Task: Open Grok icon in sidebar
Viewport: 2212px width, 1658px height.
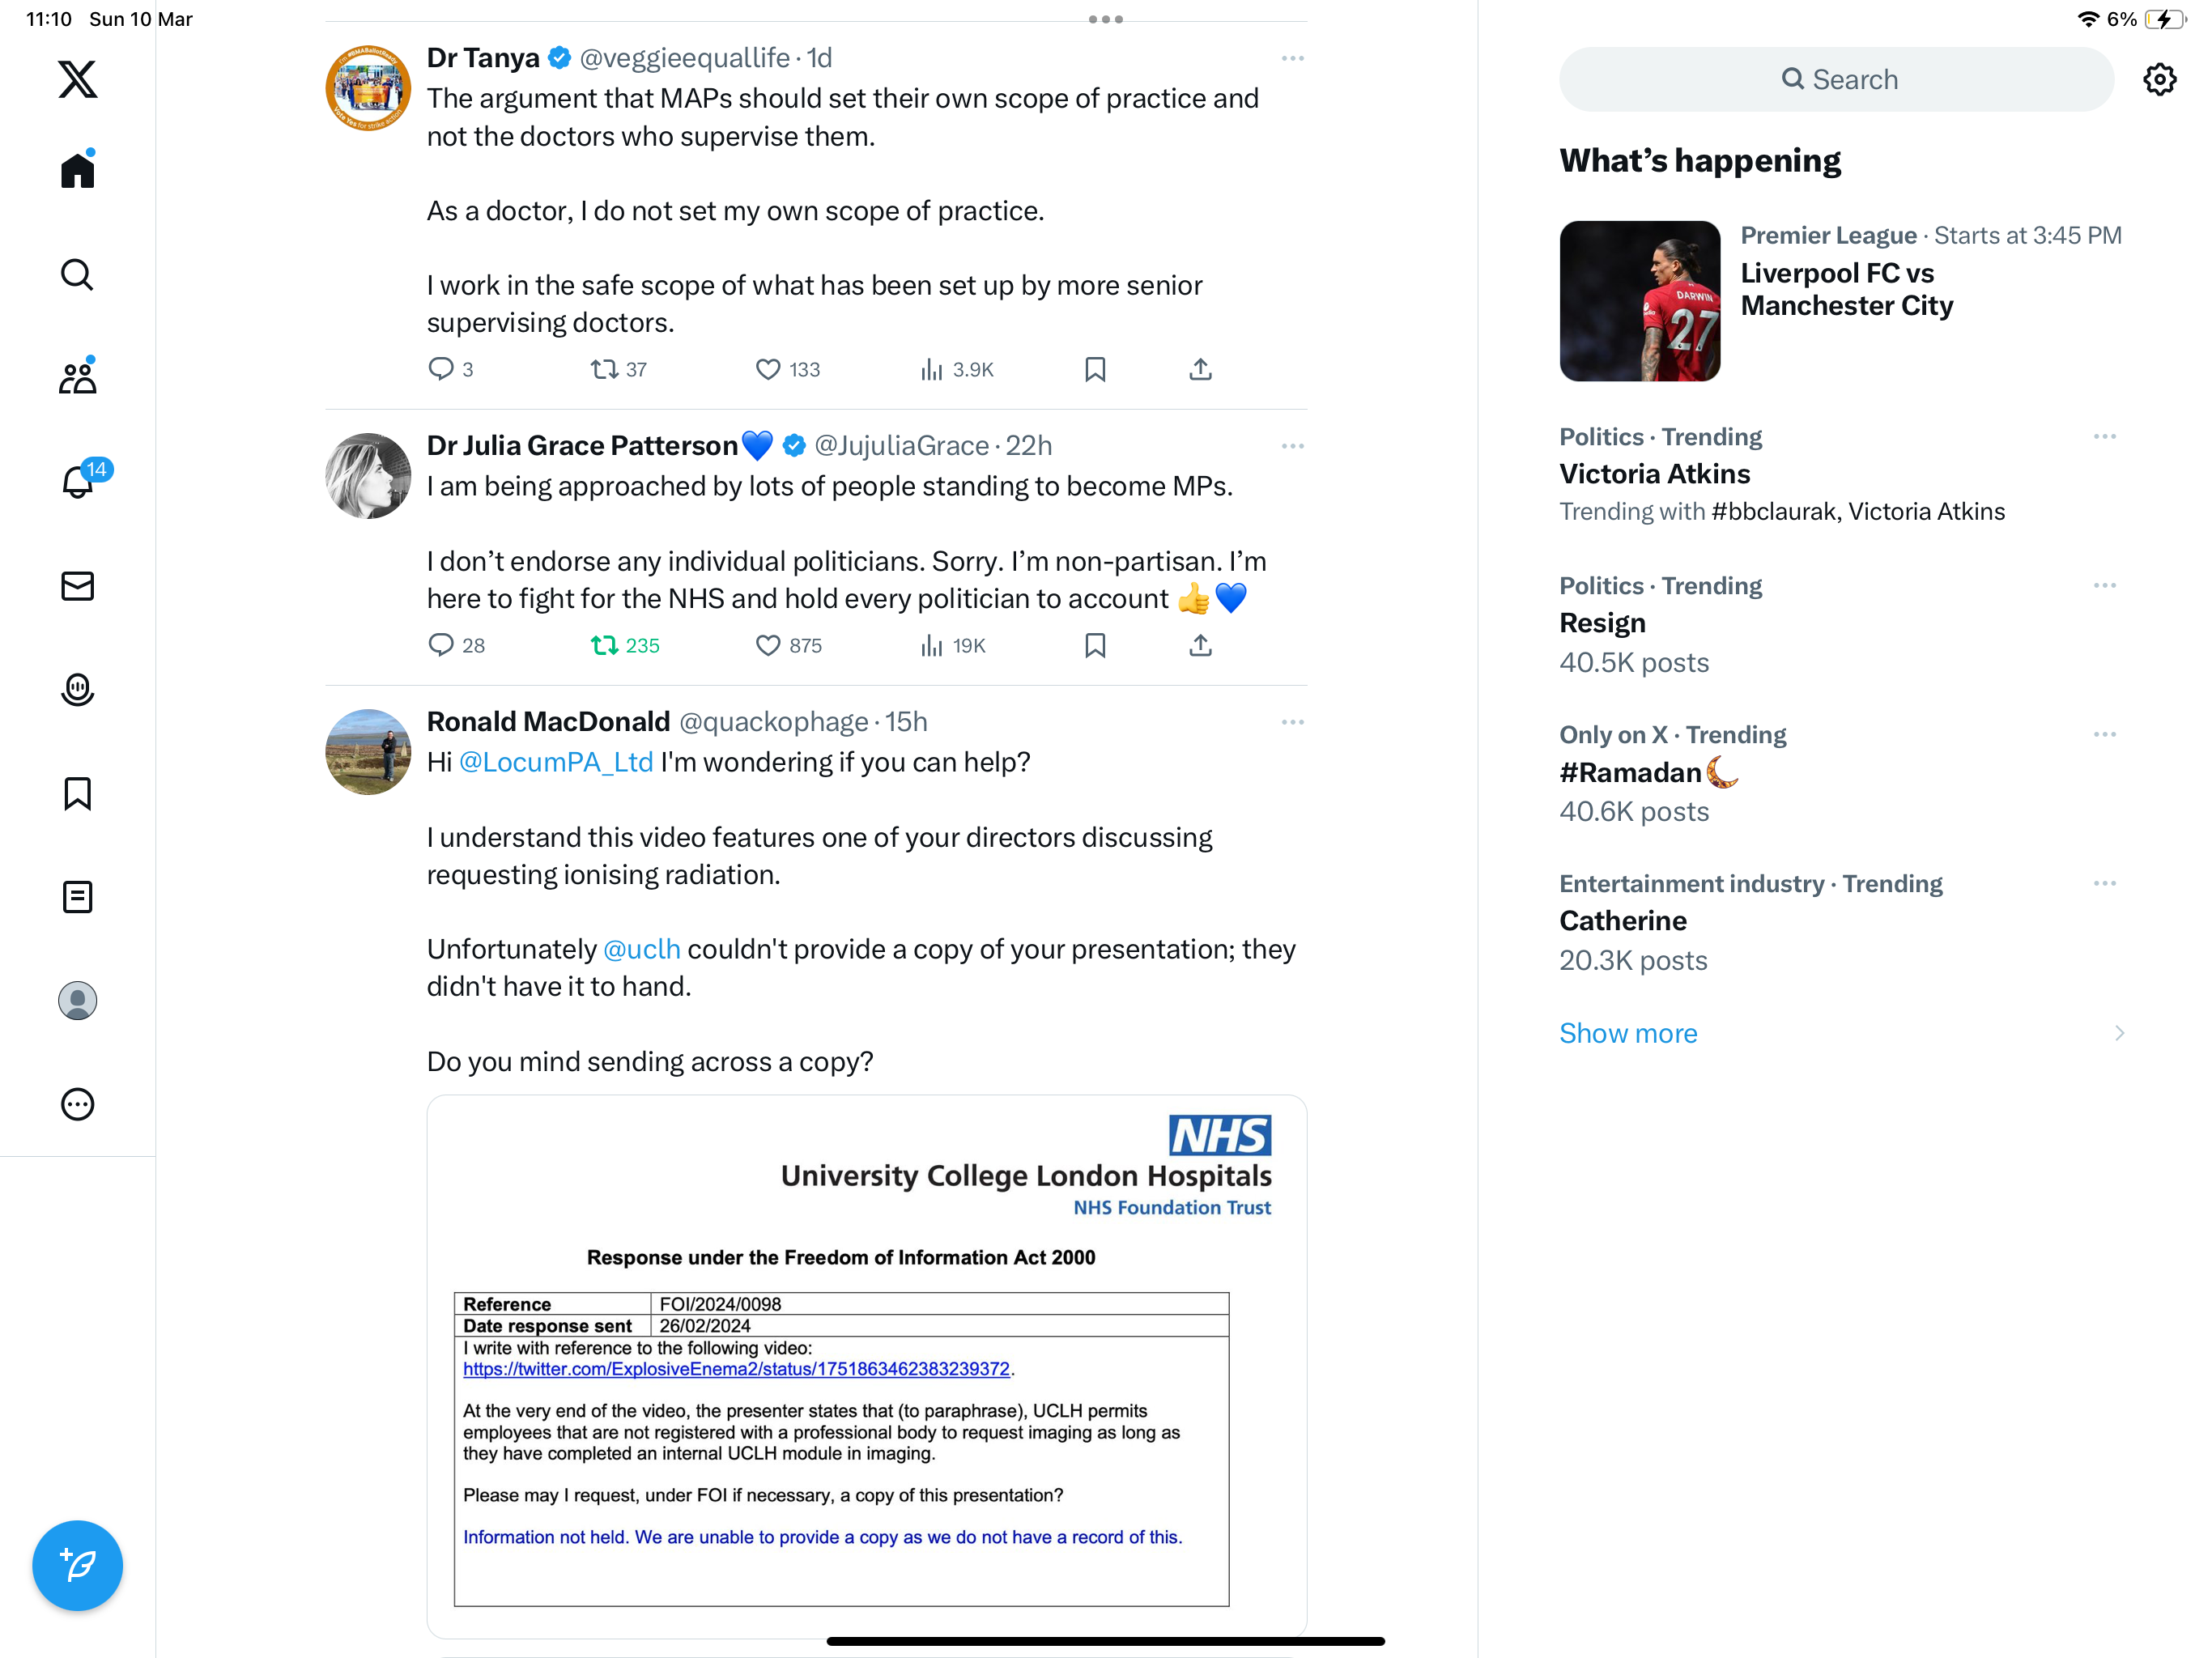Action: click(x=77, y=689)
